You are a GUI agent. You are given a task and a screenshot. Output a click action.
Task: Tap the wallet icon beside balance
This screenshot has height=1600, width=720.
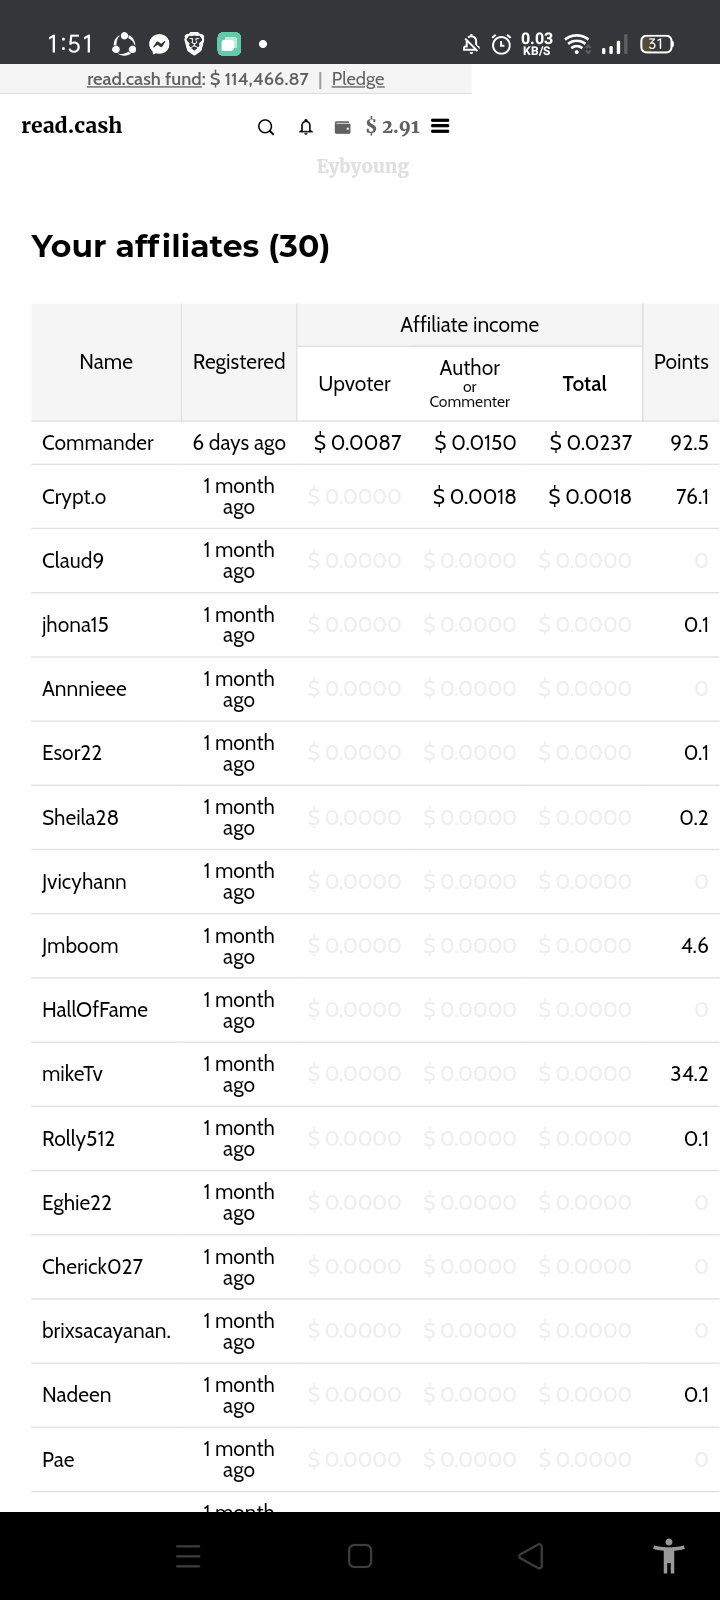coord(342,127)
